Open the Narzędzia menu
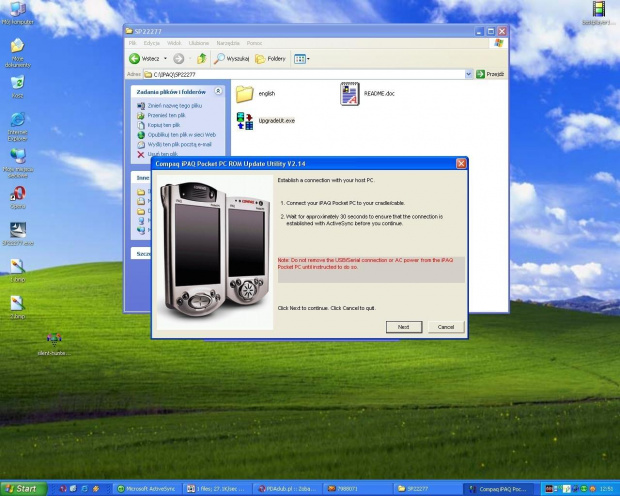Image resolution: width=620 pixels, height=496 pixels. pyautogui.click(x=227, y=43)
